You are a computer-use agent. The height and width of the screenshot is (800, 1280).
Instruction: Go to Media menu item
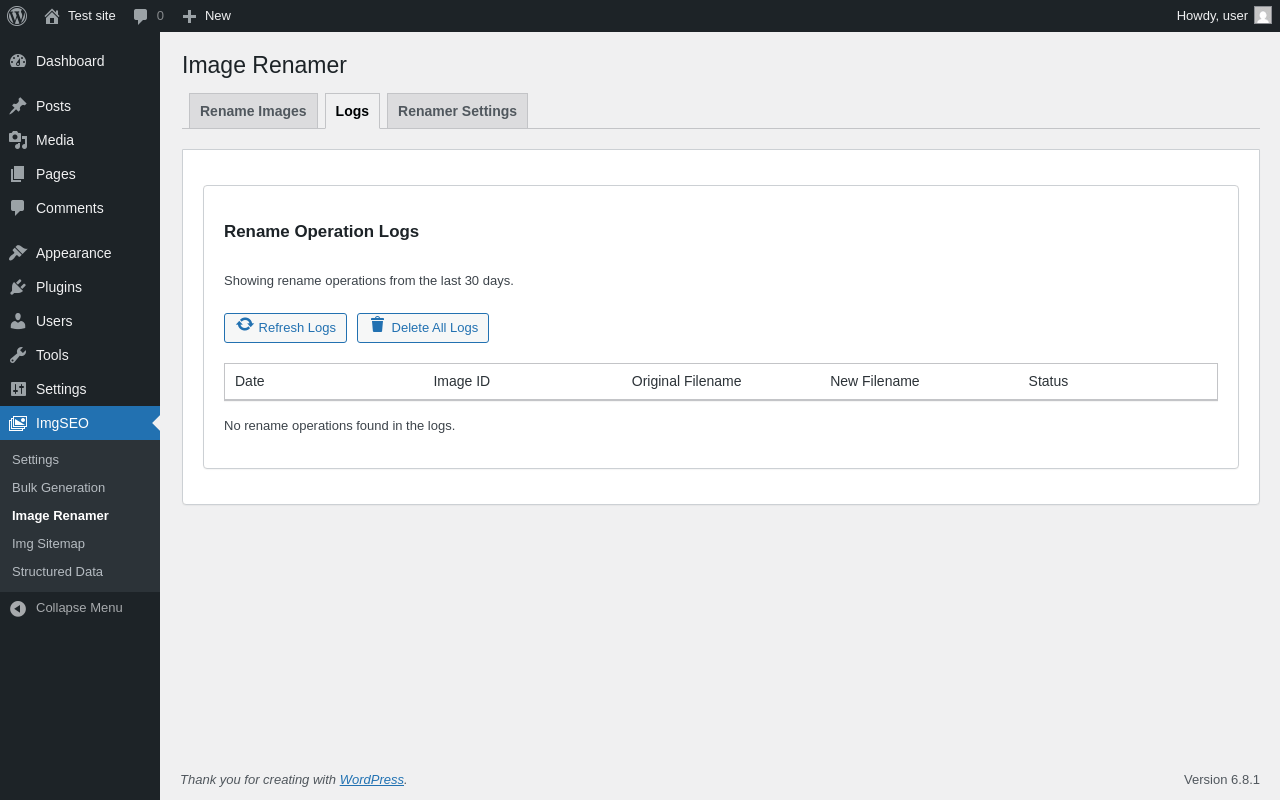coord(55,140)
